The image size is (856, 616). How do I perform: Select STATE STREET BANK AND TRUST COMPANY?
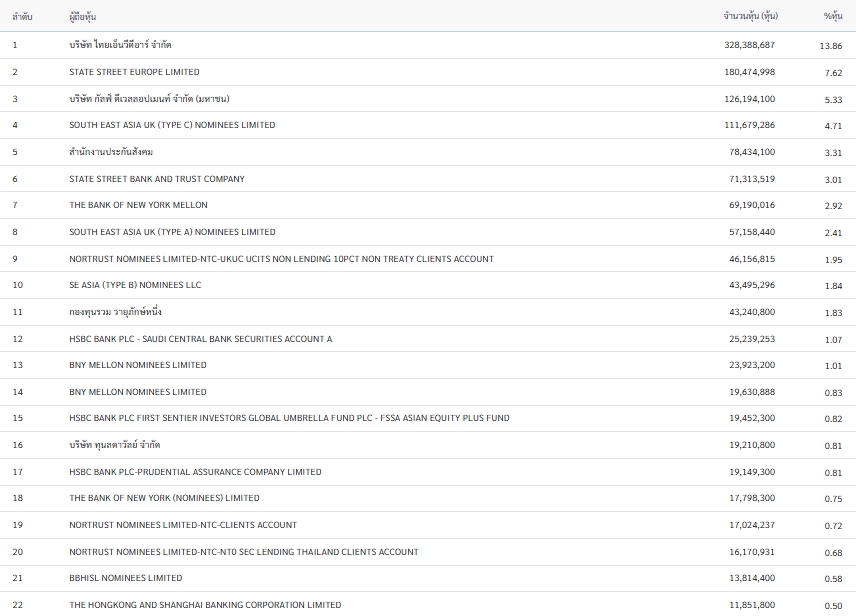click(x=157, y=179)
